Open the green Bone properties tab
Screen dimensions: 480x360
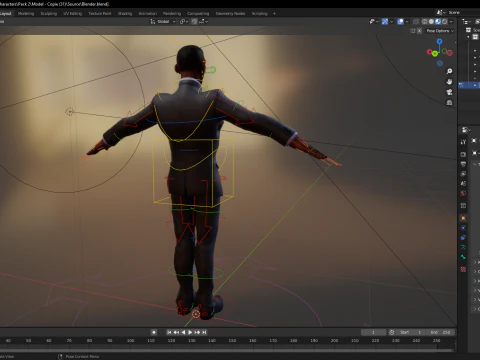[463, 257]
